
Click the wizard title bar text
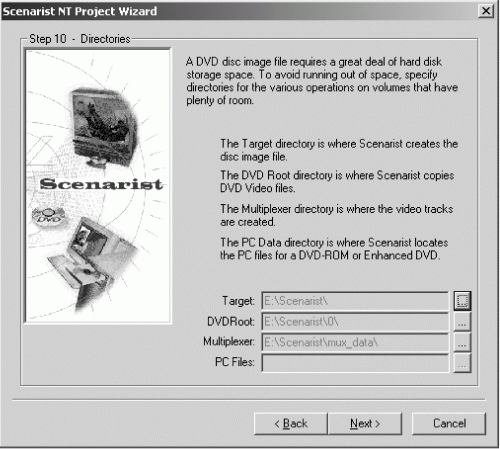(x=80, y=11)
